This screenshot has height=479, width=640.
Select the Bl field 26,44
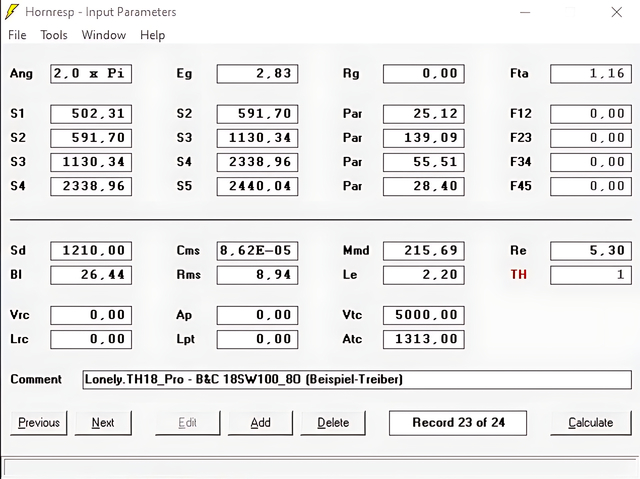point(91,275)
